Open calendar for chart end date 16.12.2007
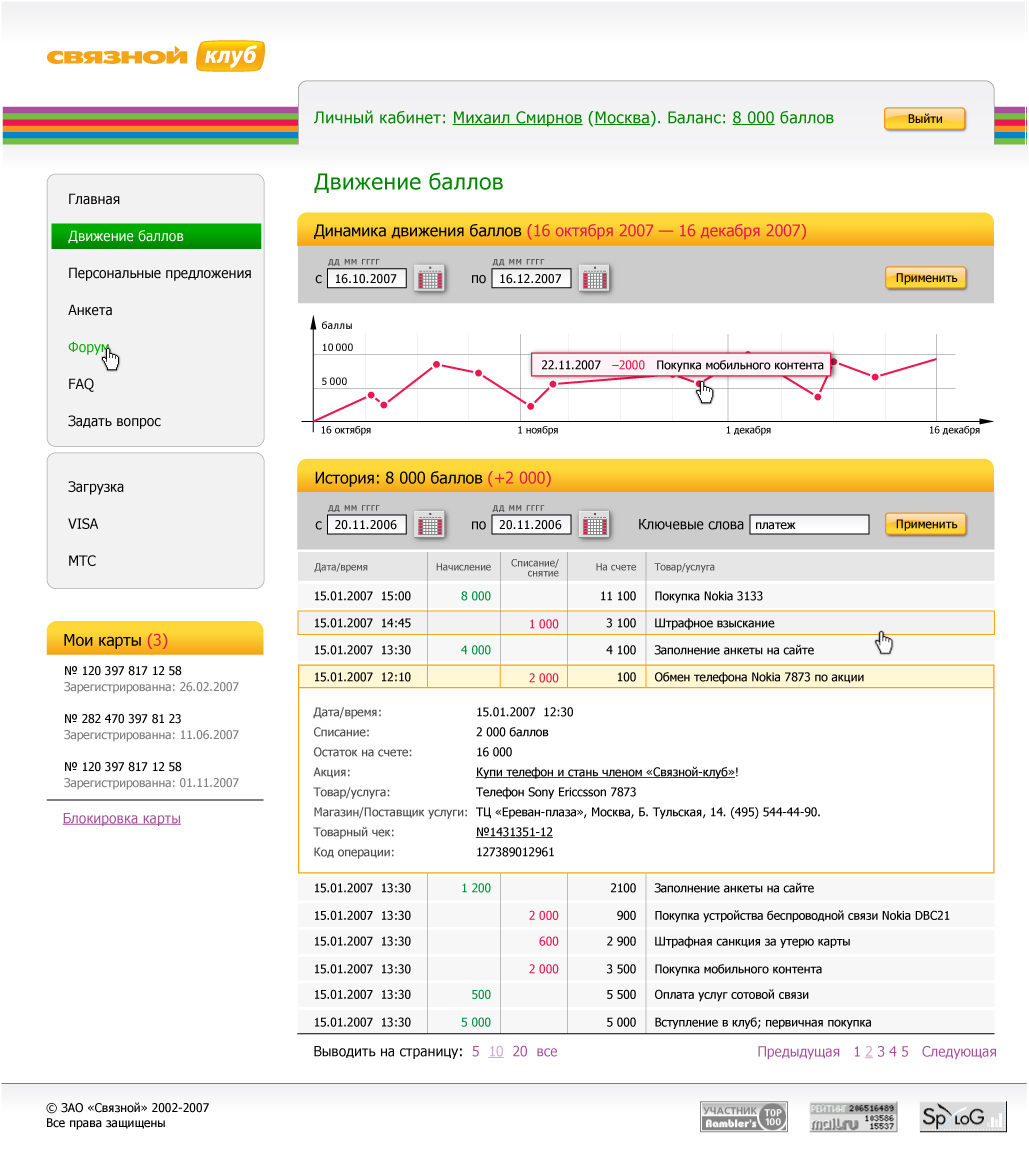The width and height of the screenshot is (1029, 1152). (x=594, y=278)
